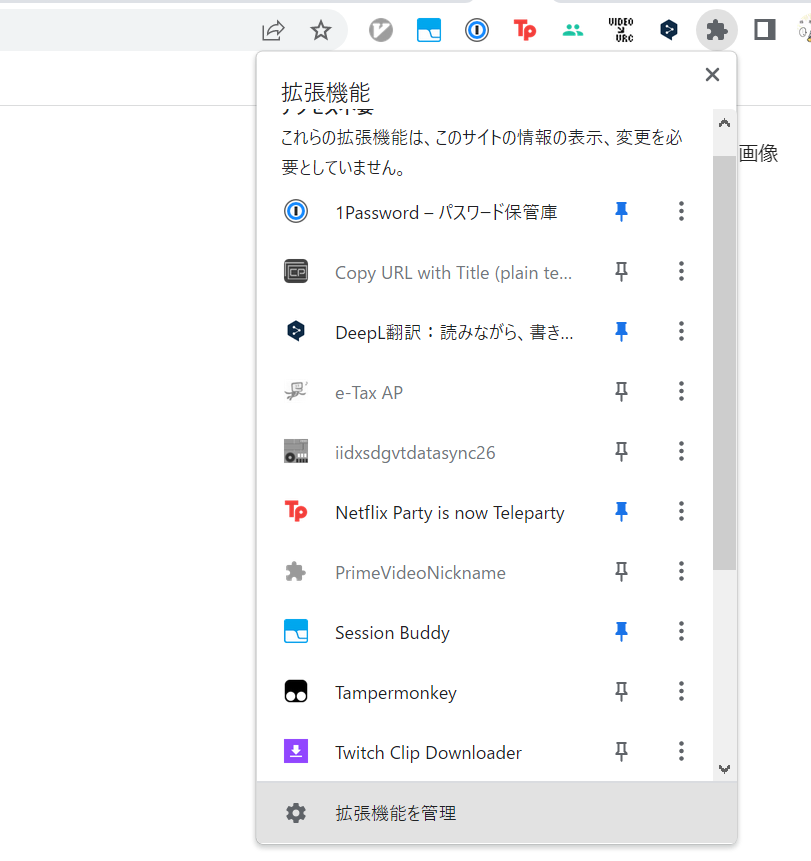Screen dimensions: 811x861
Task: Select the Tampermonkey entry
Action: coord(396,693)
